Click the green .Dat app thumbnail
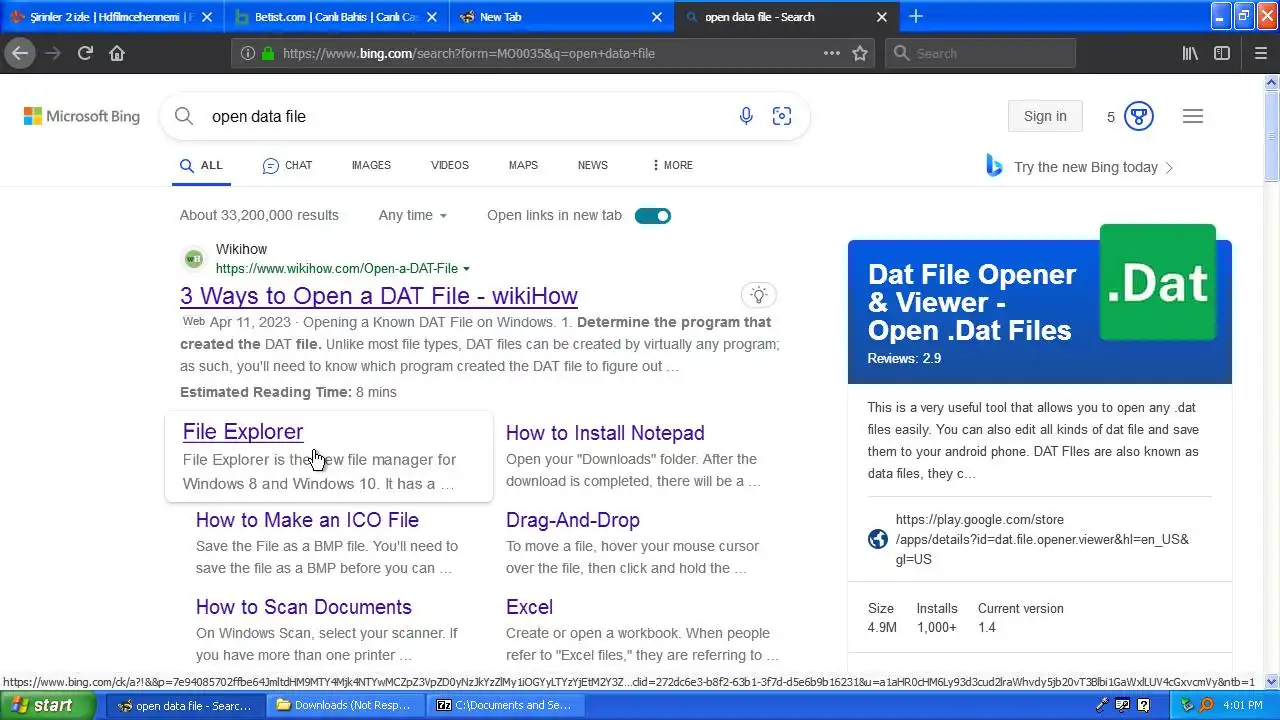This screenshot has width=1280, height=720. point(1158,282)
